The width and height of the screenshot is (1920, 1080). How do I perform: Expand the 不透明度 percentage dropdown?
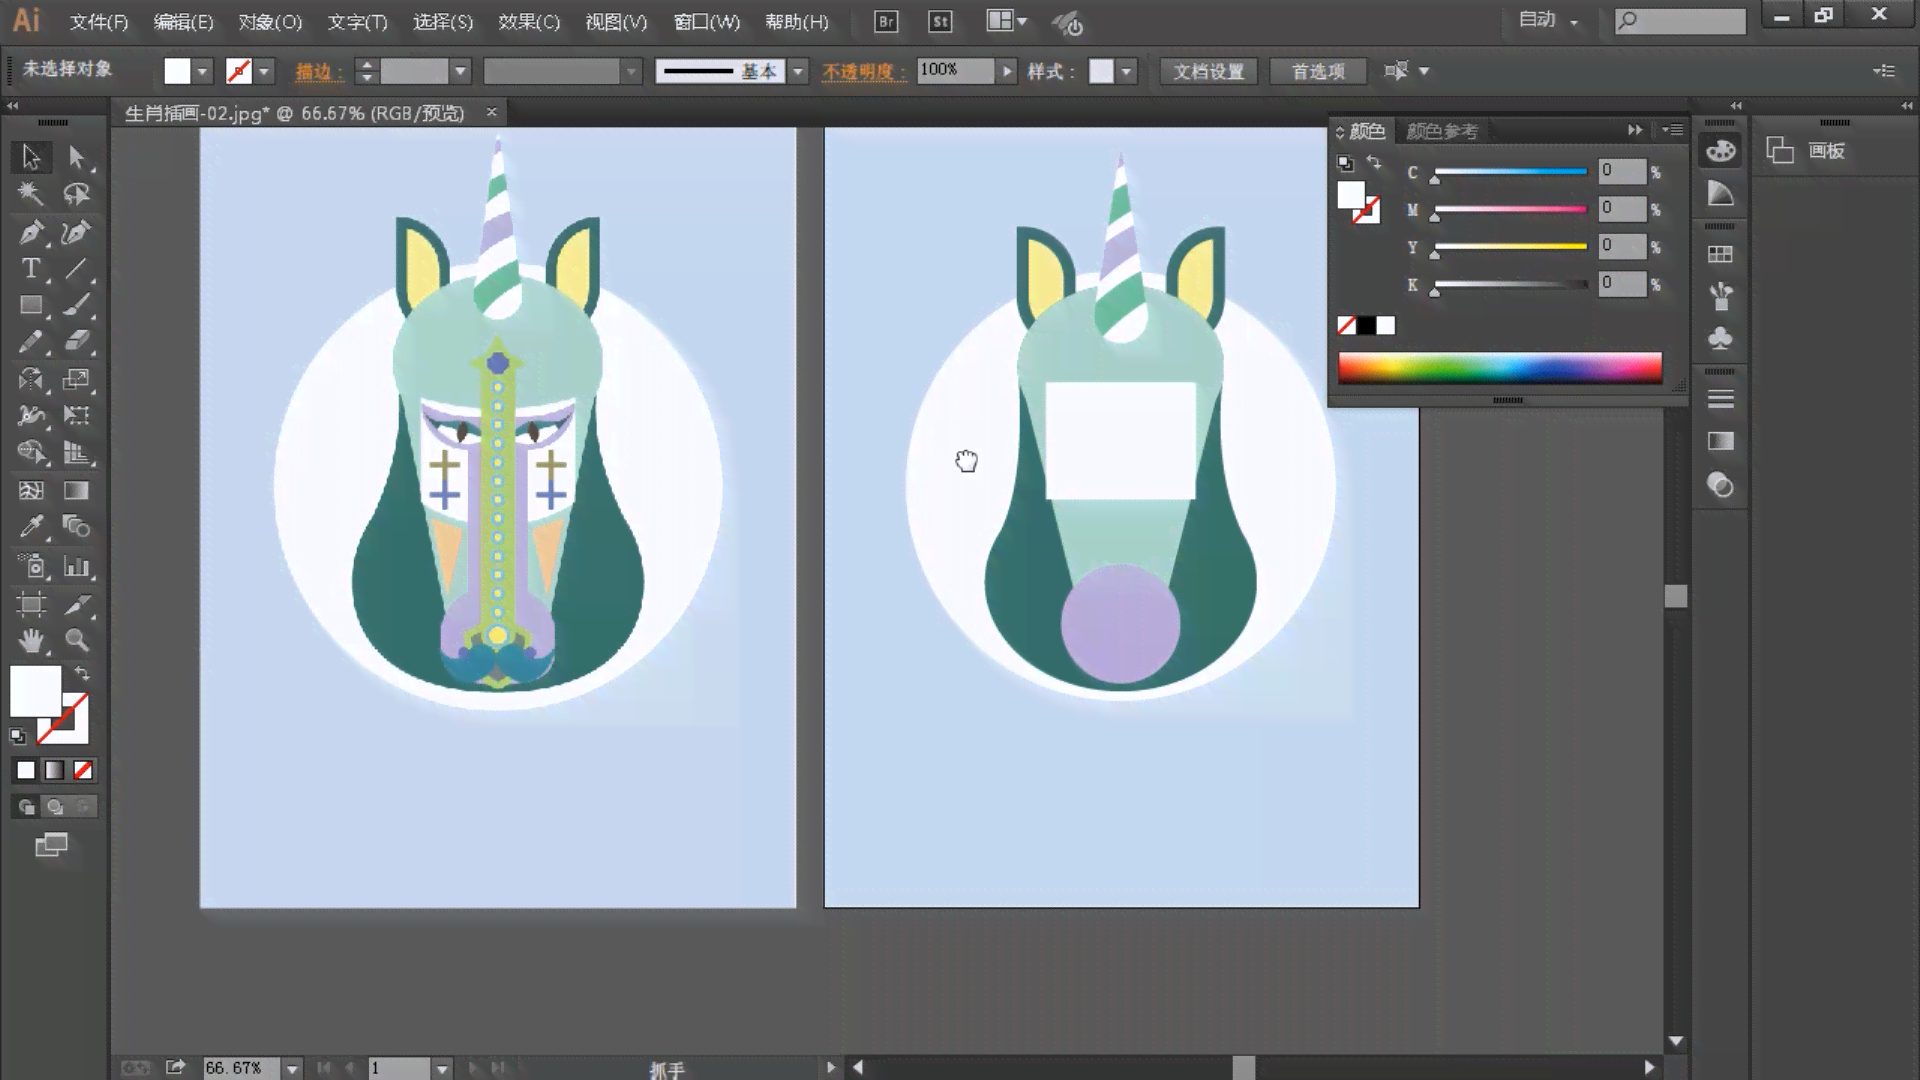pos(1005,71)
